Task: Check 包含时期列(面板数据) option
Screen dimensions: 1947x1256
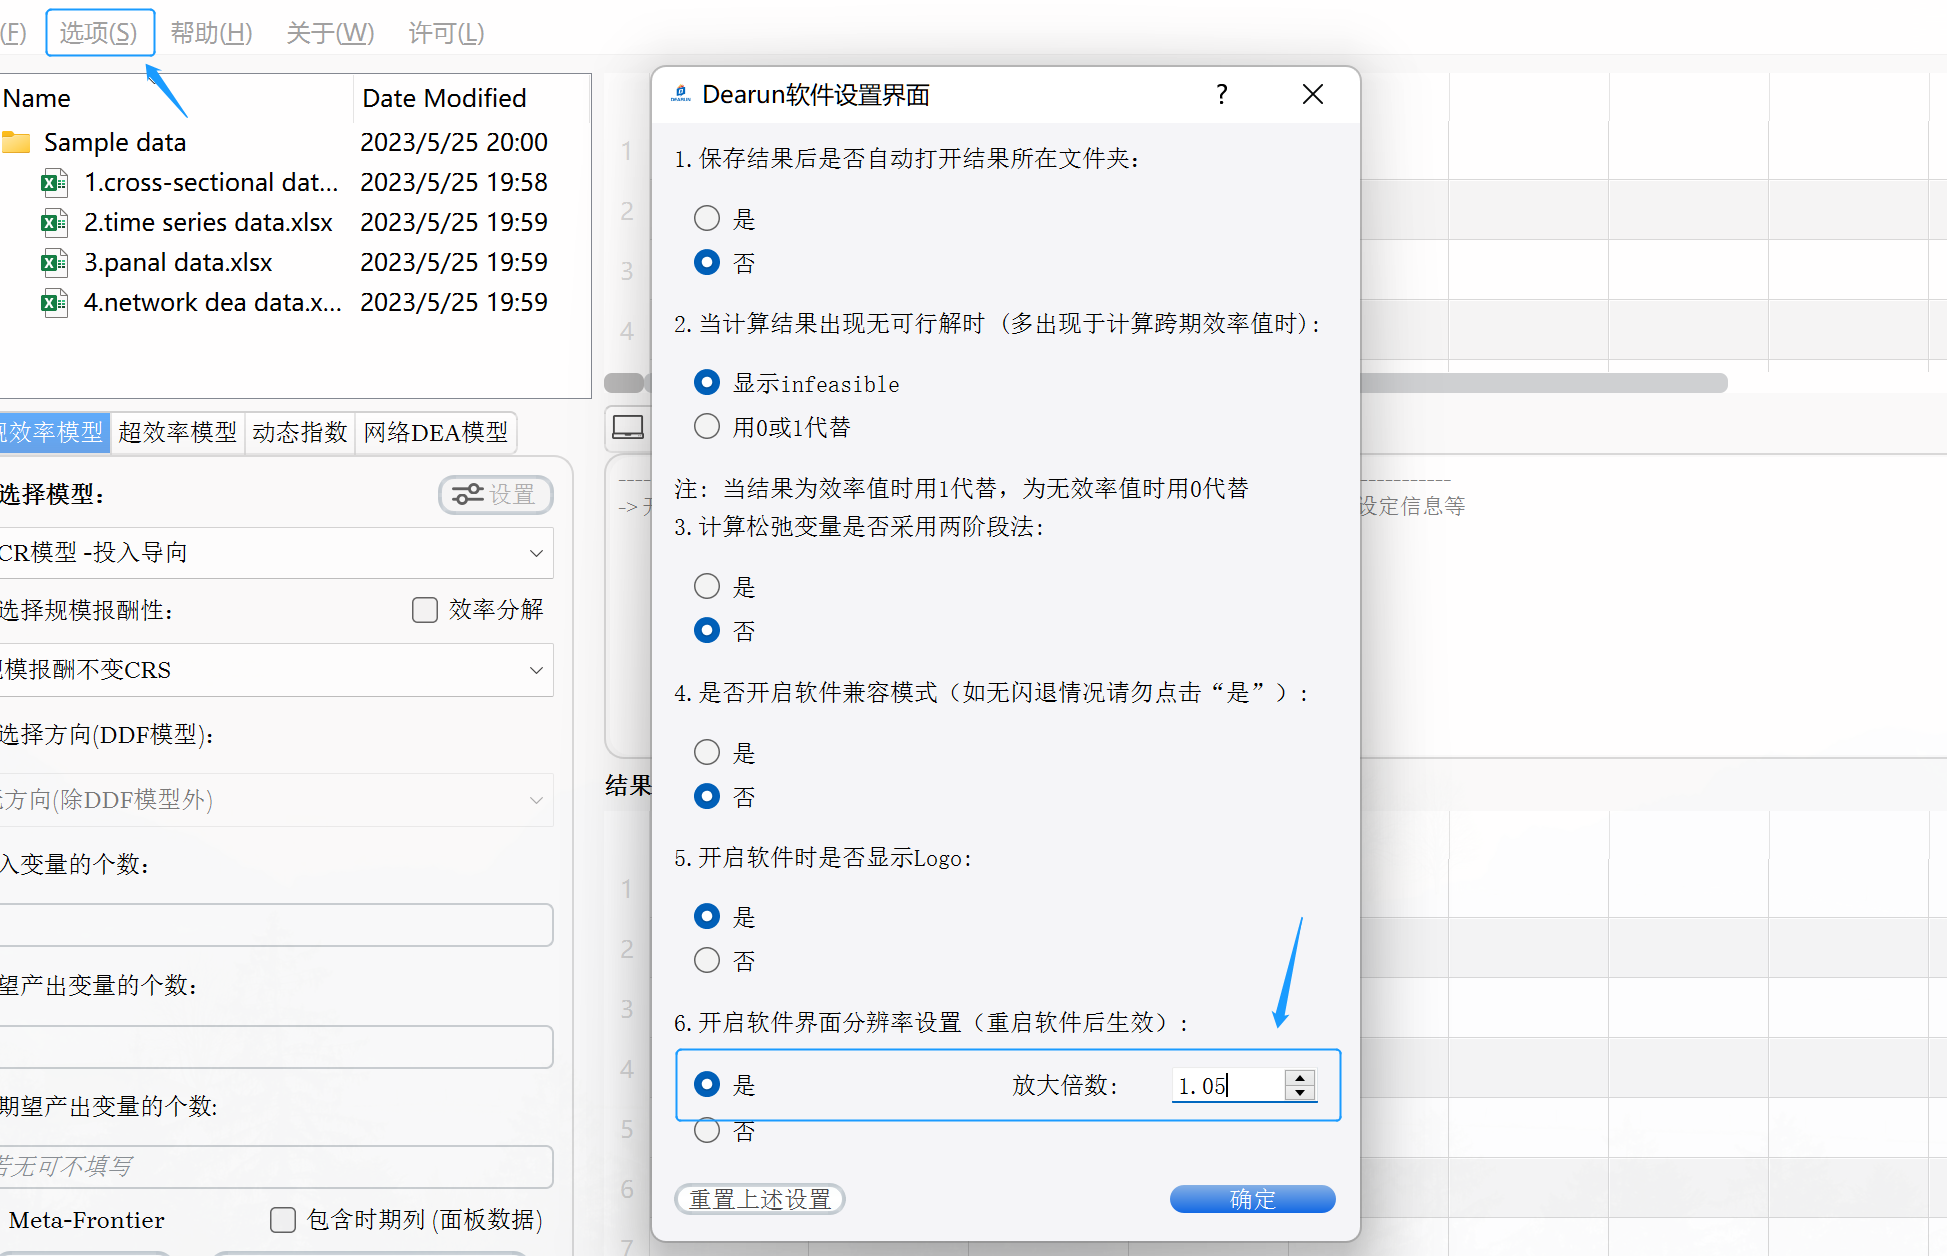Action: tap(283, 1220)
